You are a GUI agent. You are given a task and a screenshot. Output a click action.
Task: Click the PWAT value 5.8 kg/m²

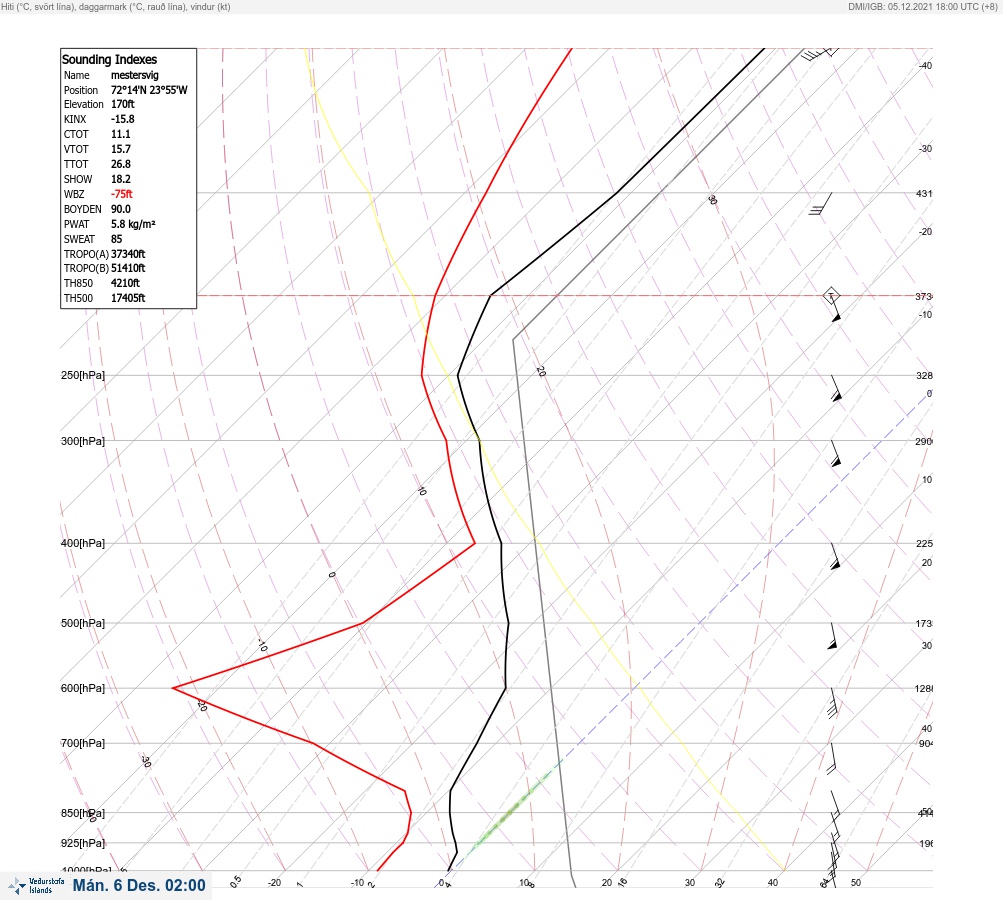(133, 224)
